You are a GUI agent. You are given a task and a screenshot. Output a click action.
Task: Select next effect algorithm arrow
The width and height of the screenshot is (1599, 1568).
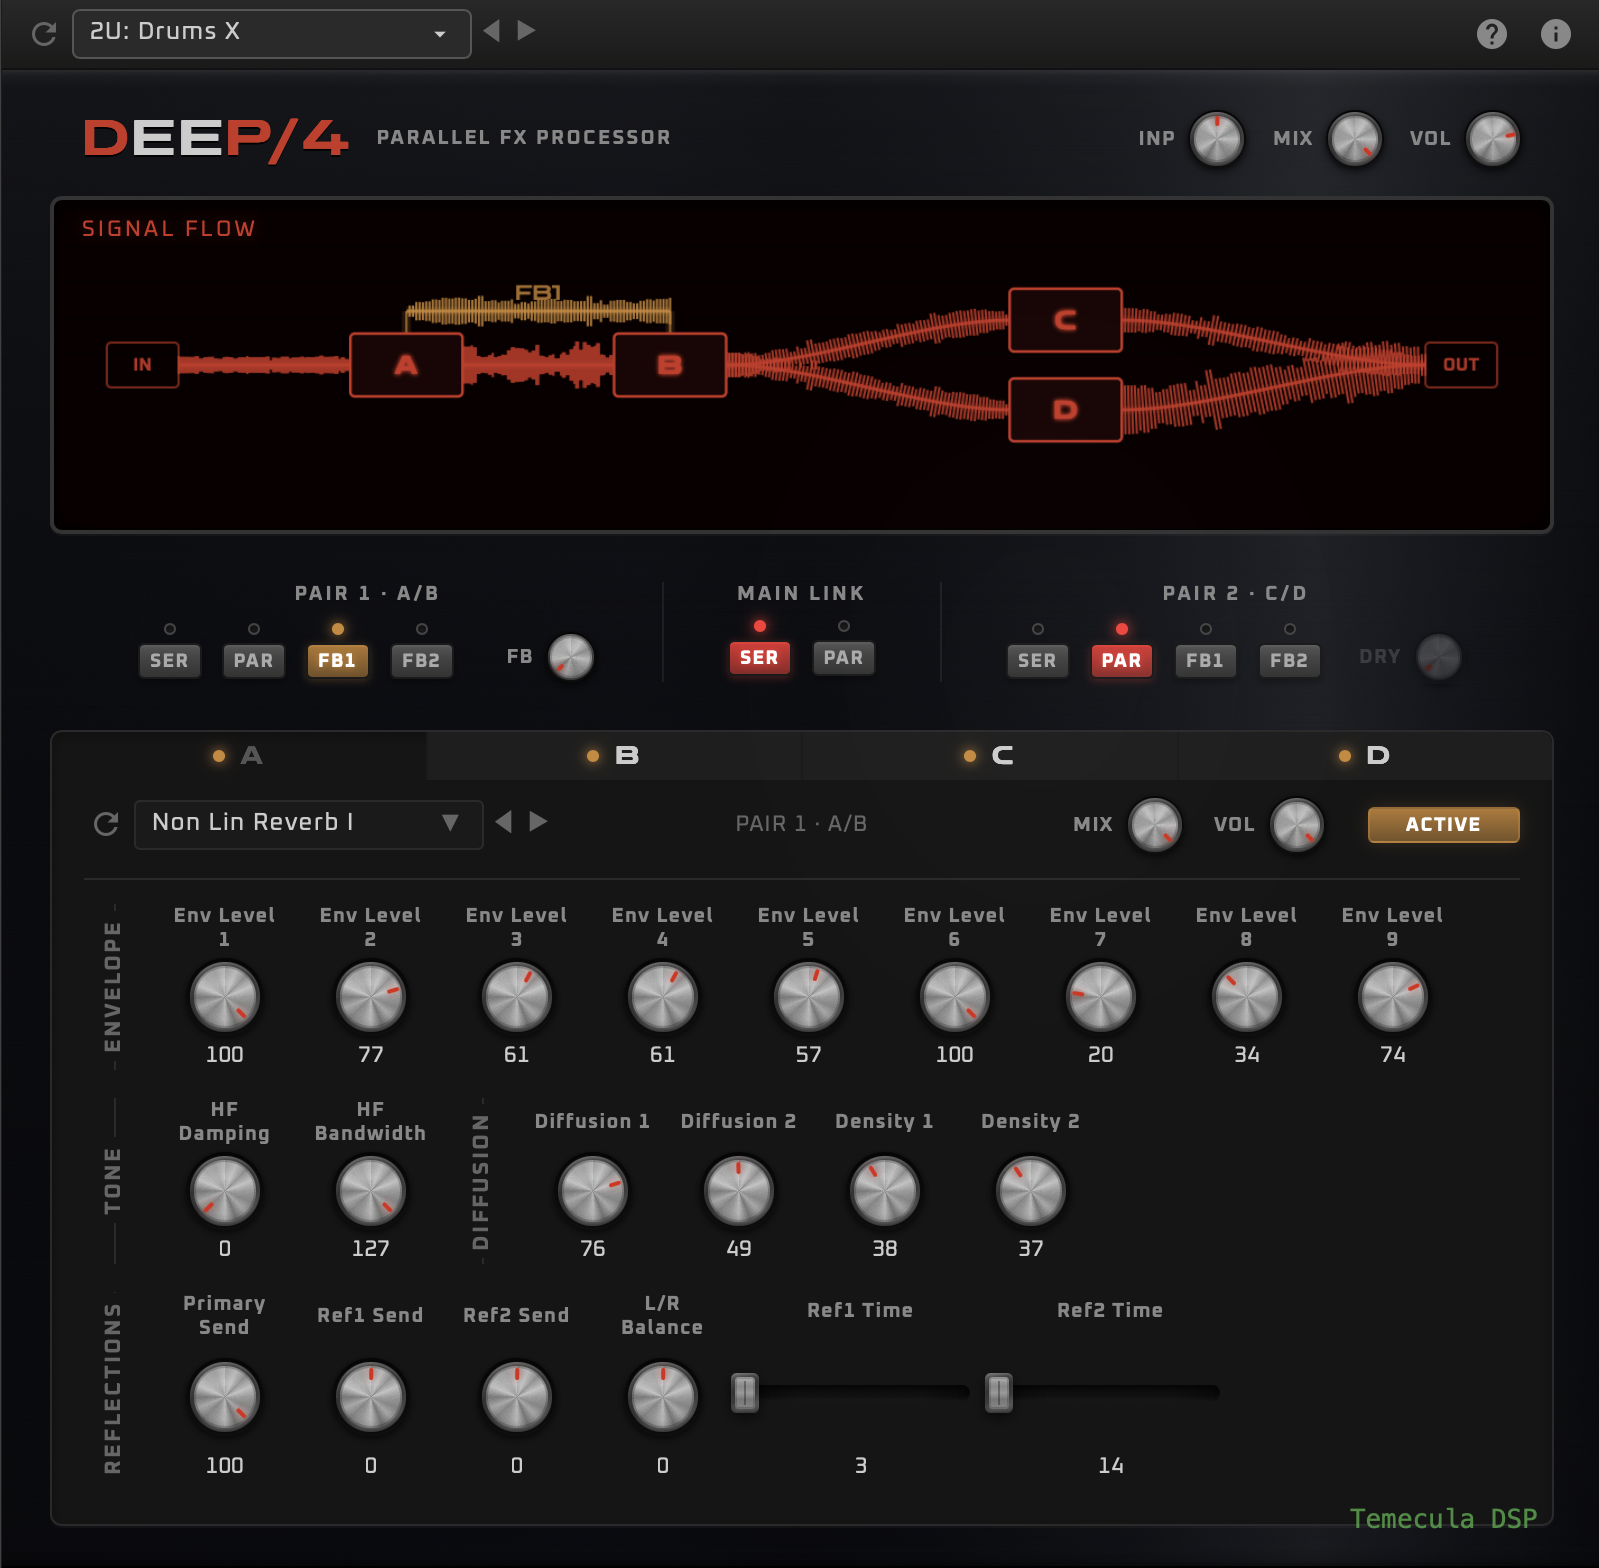click(x=538, y=822)
